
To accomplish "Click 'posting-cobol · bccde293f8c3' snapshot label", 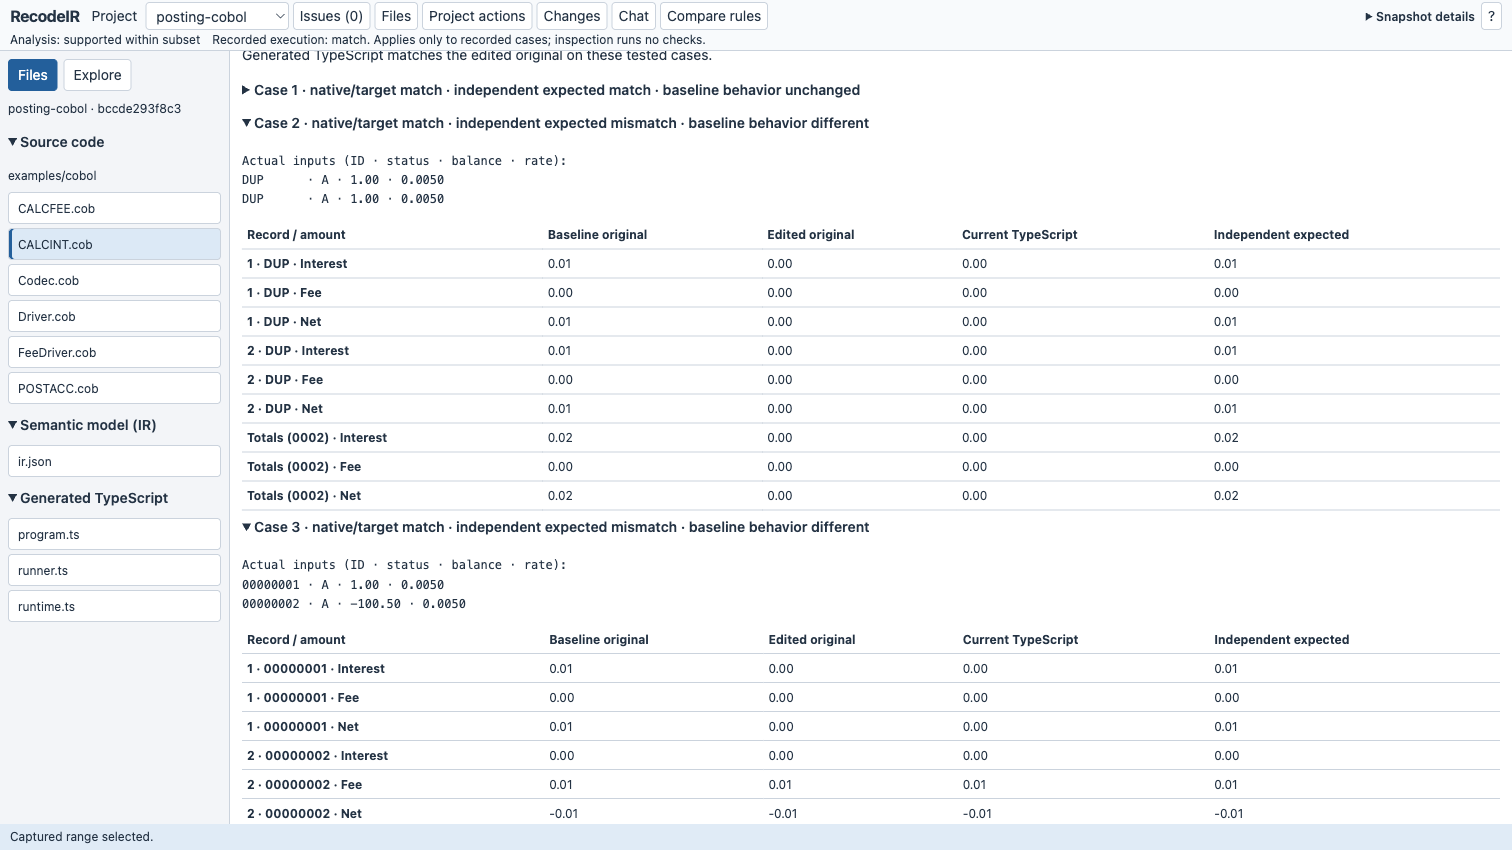I will point(94,109).
